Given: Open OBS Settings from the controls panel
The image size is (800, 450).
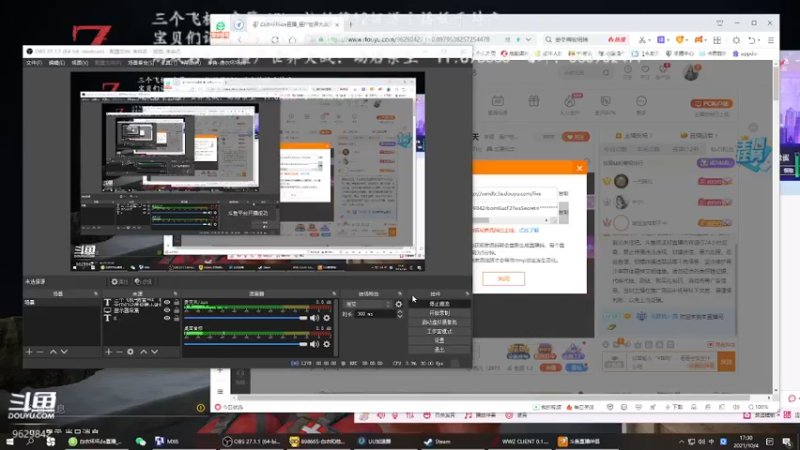Looking at the screenshot, I should coord(439,340).
